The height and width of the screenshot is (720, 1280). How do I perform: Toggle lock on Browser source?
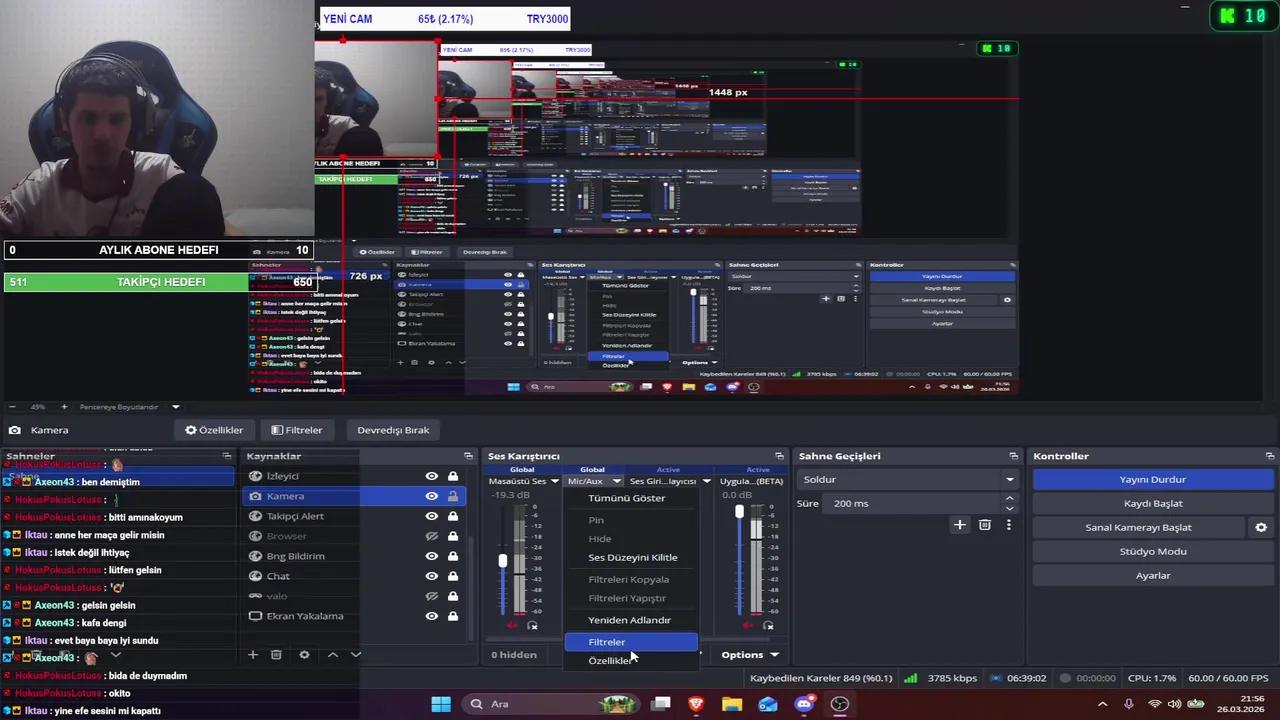click(x=453, y=536)
